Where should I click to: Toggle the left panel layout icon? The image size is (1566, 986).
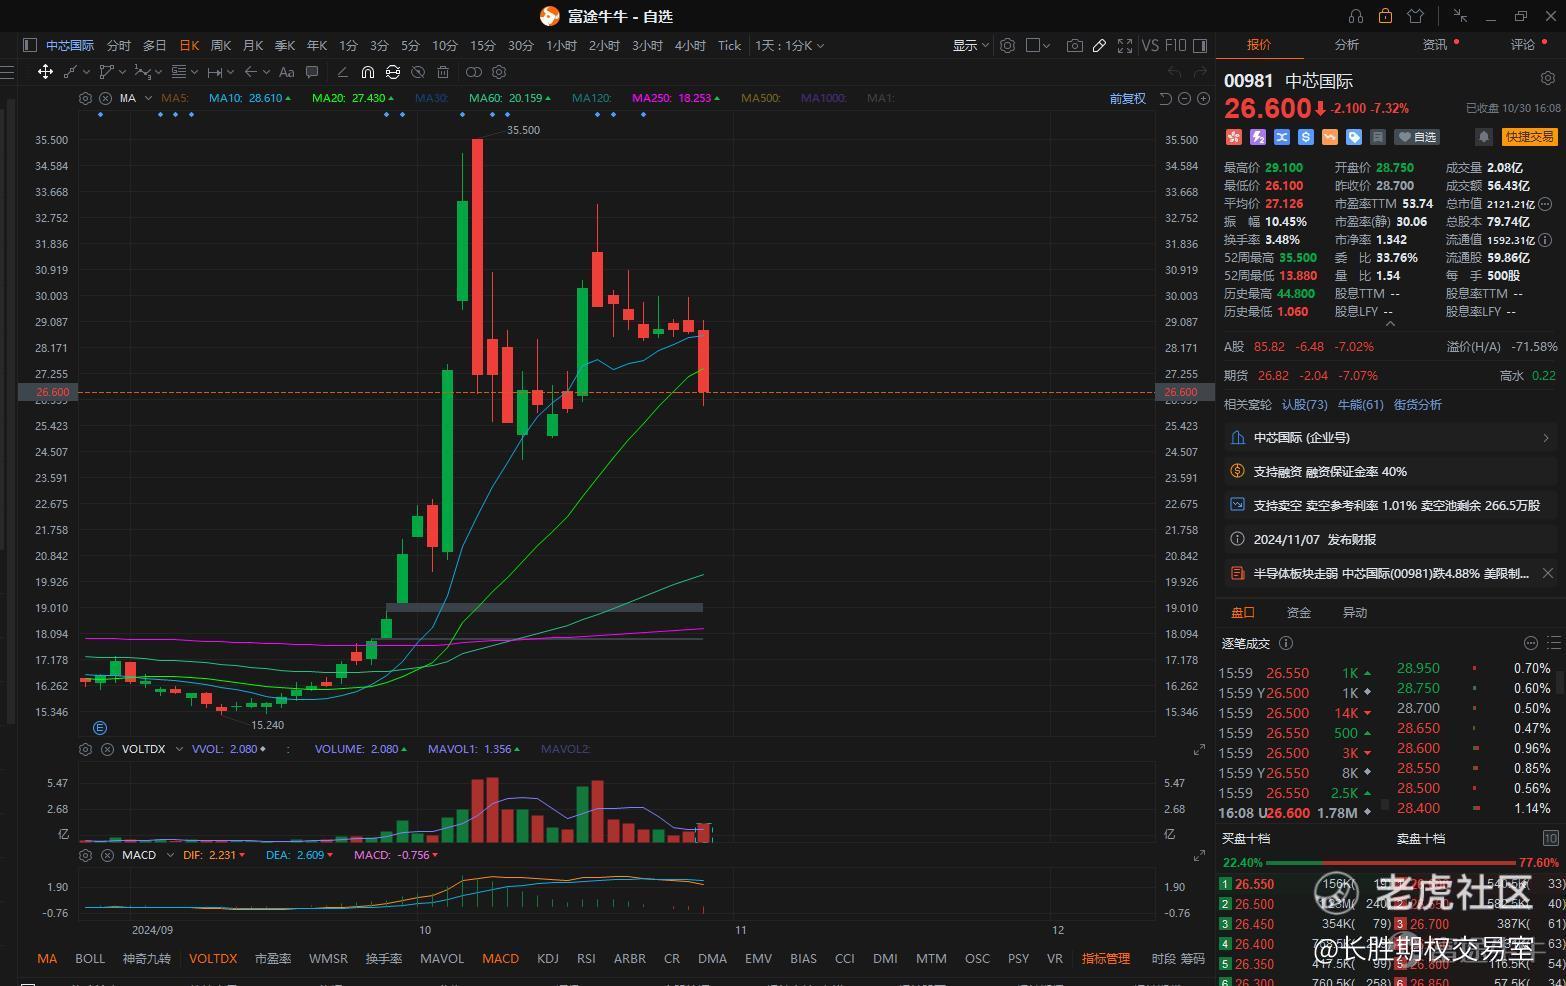pyautogui.click(x=29, y=45)
